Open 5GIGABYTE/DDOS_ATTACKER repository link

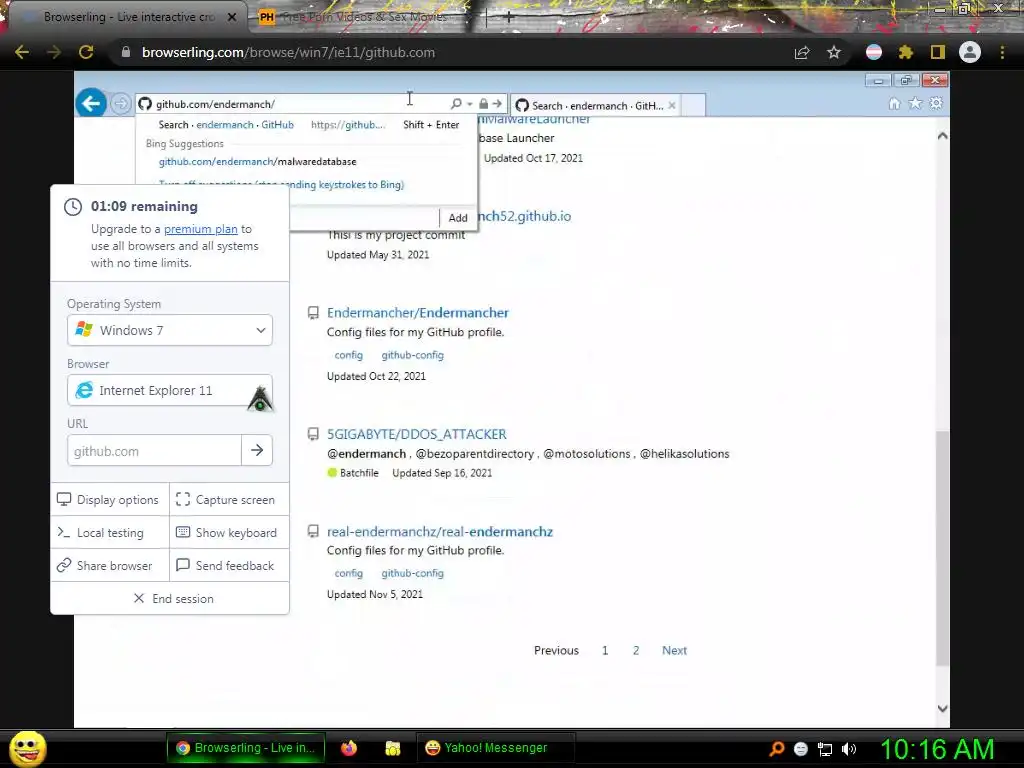pos(417,434)
